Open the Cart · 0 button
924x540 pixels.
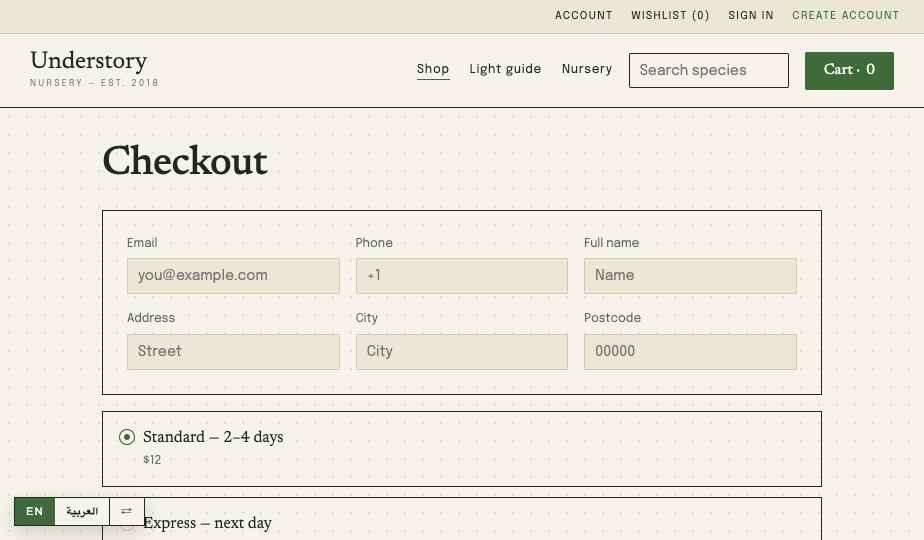[849, 71]
